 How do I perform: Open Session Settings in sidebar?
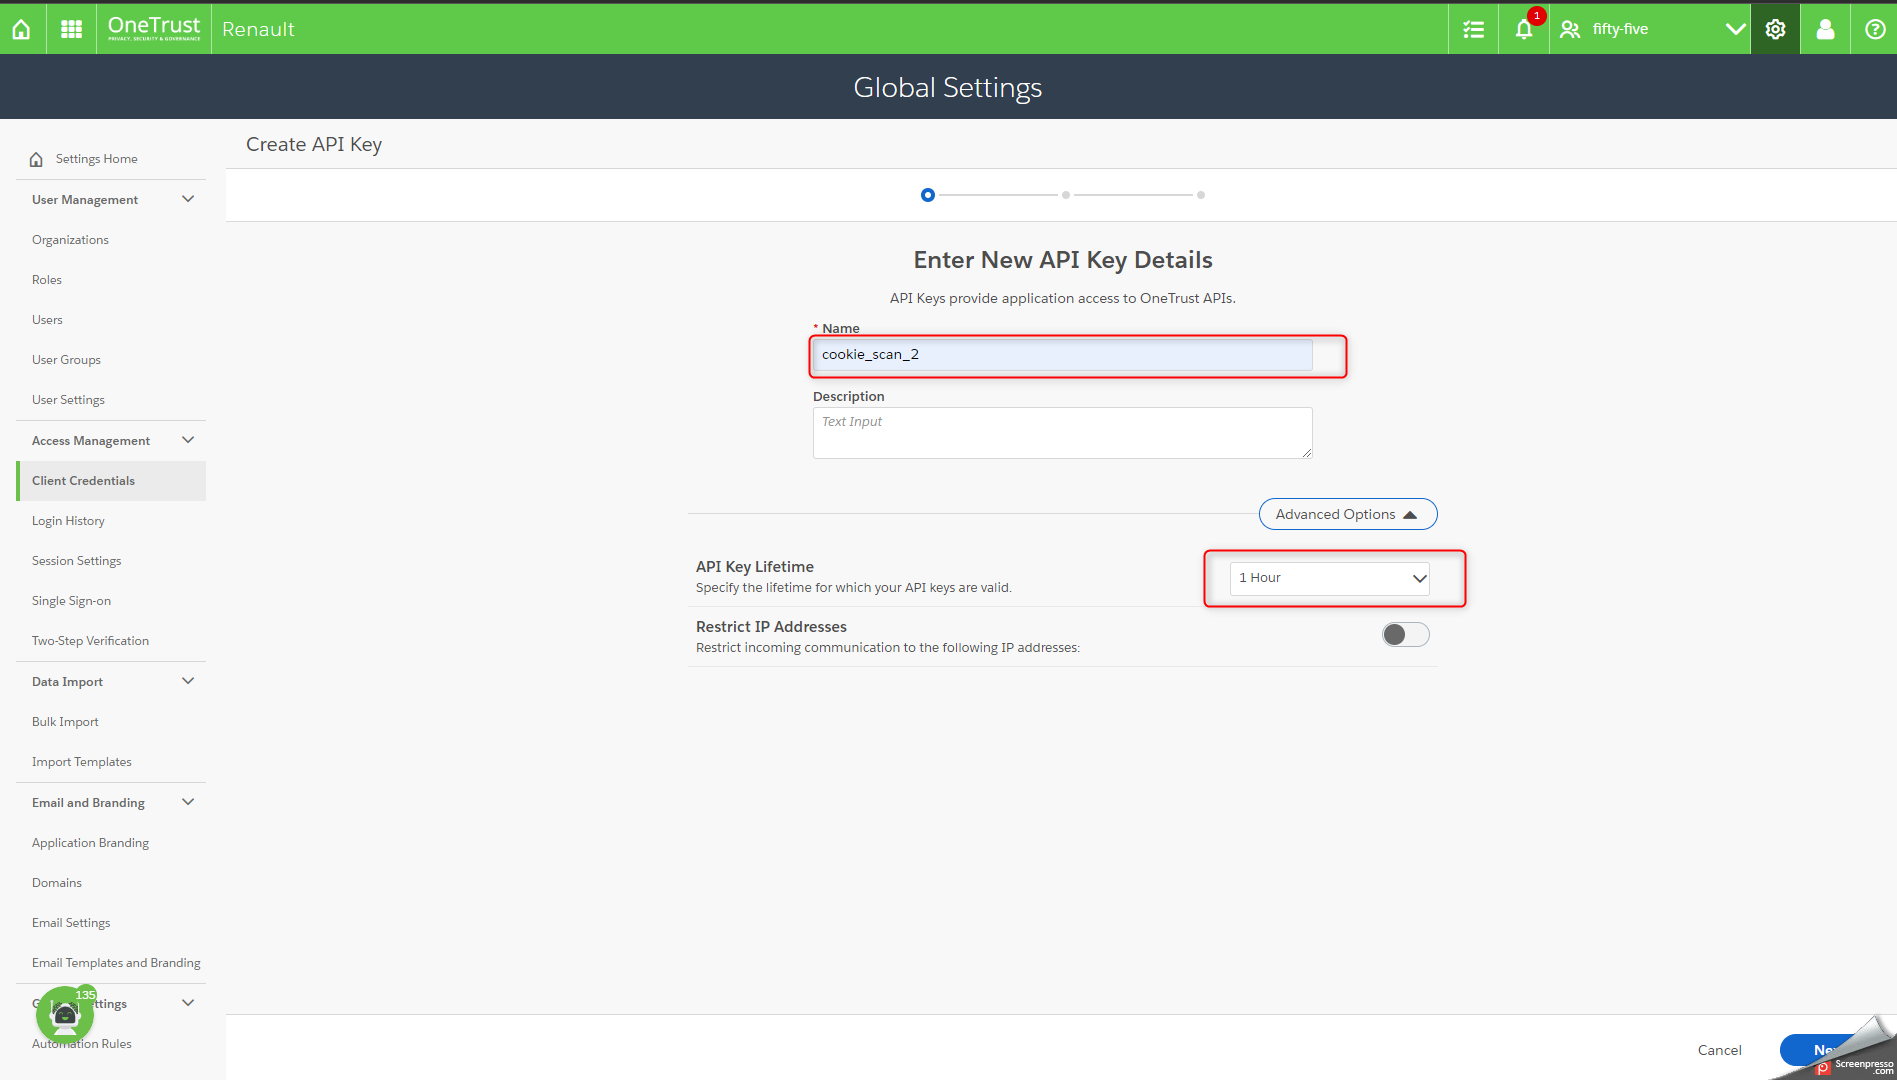coord(76,561)
